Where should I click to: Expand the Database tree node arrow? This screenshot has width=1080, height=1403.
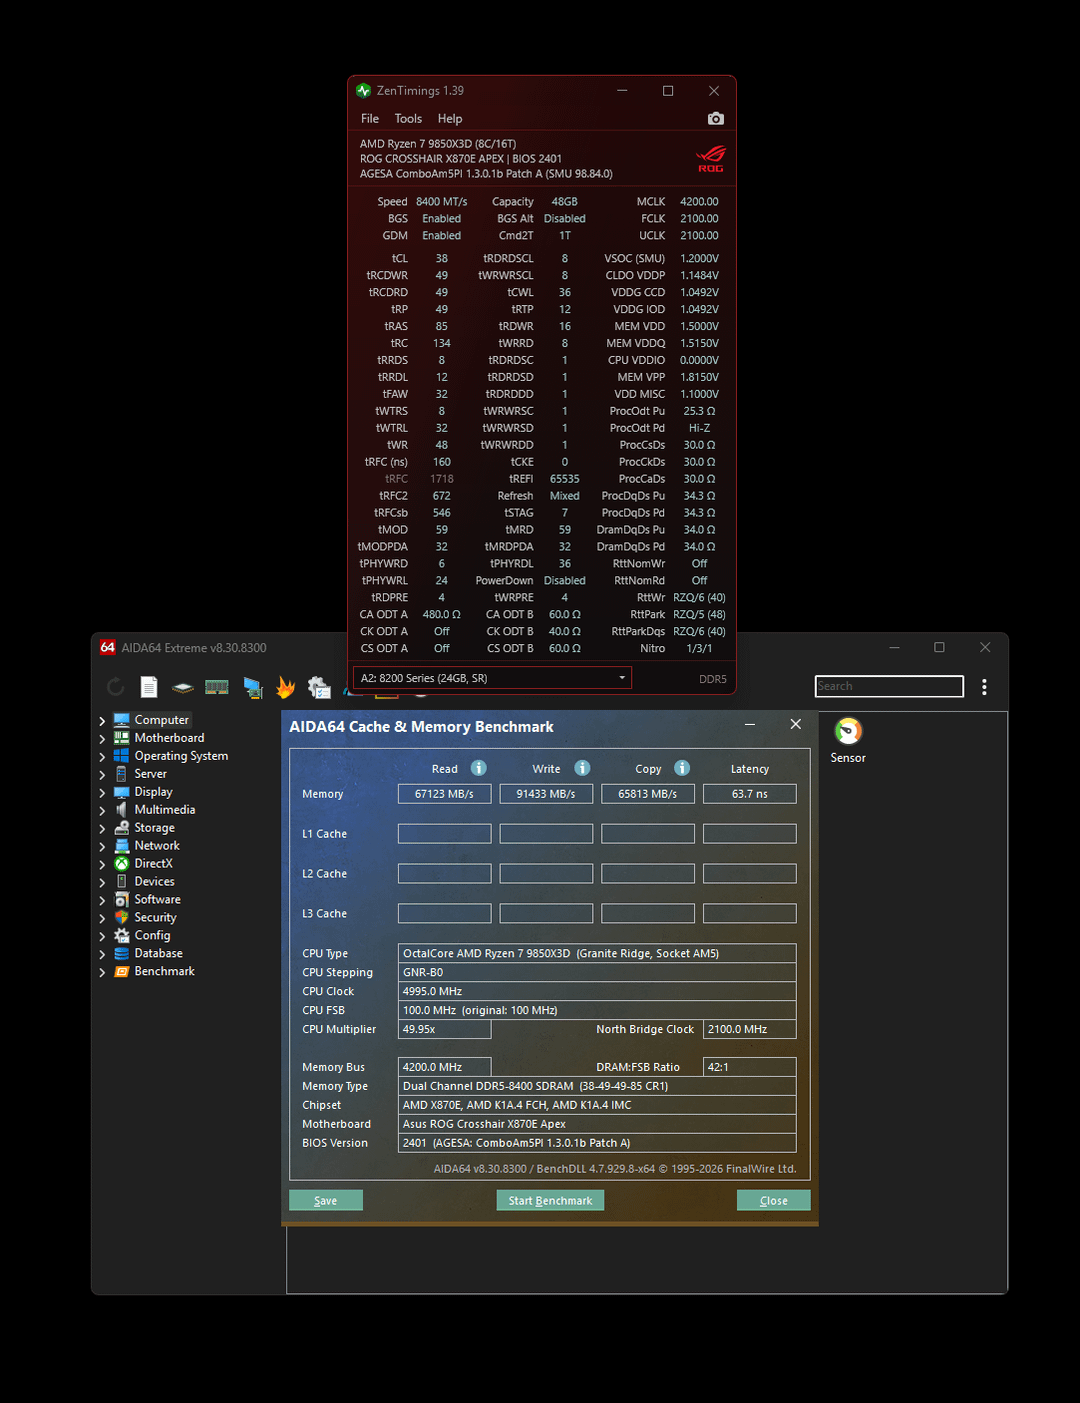(x=102, y=954)
